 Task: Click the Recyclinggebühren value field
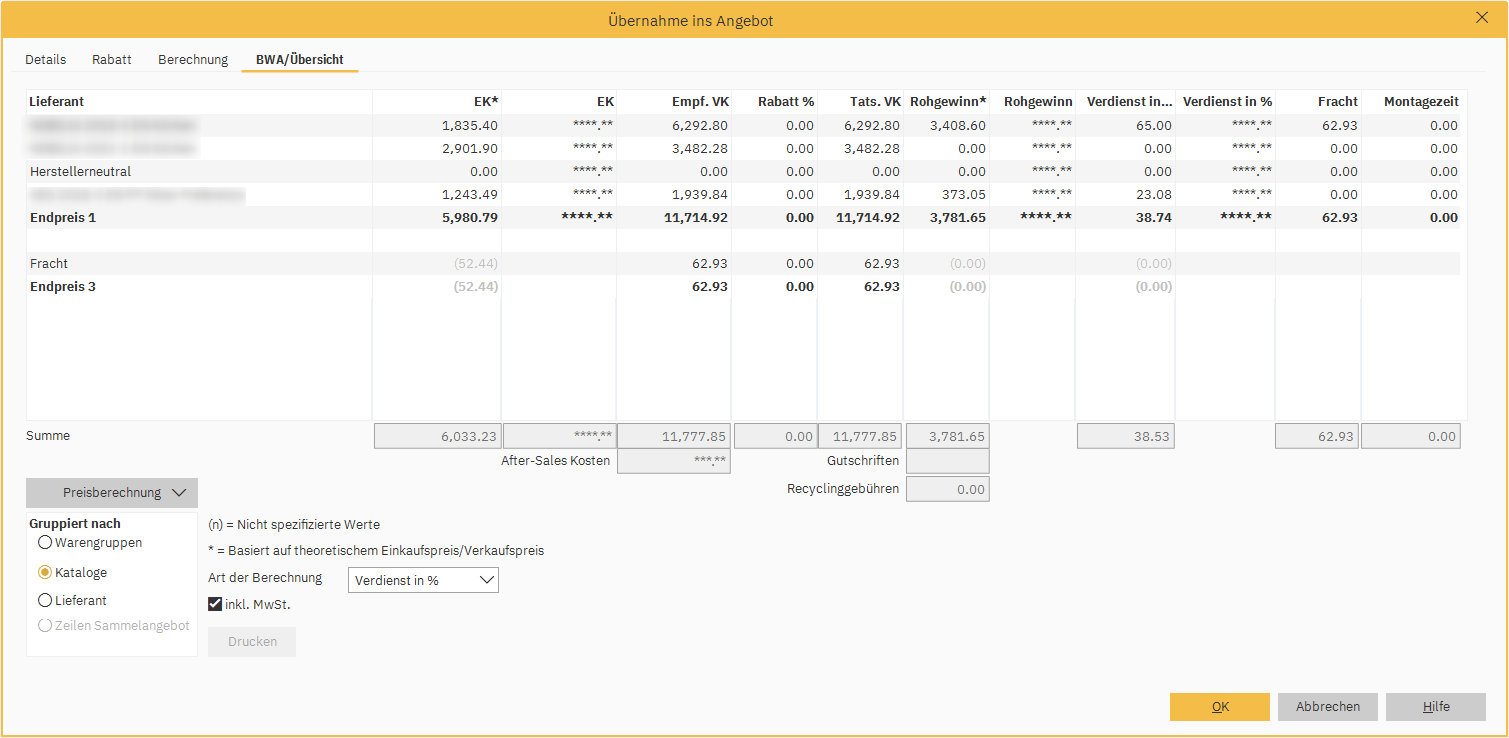pyautogui.click(x=947, y=490)
